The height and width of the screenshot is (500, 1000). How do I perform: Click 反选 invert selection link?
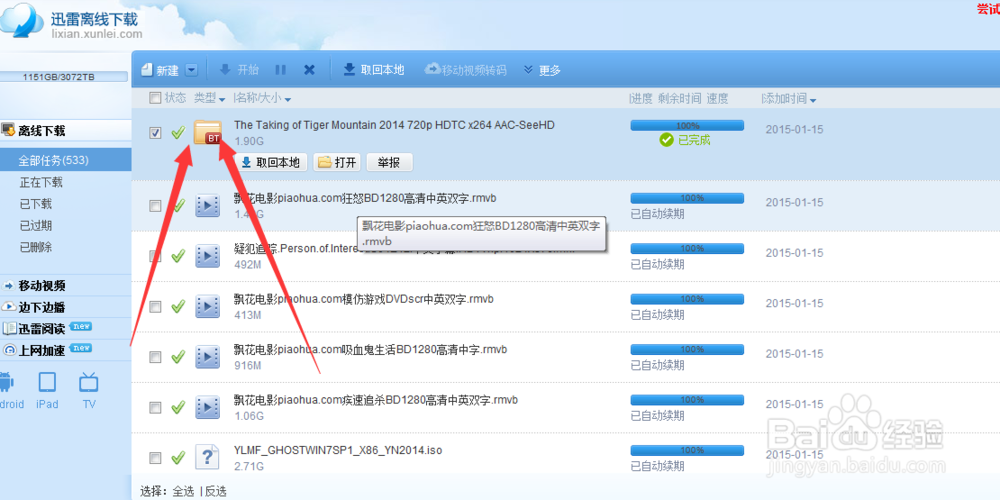[x=216, y=491]
